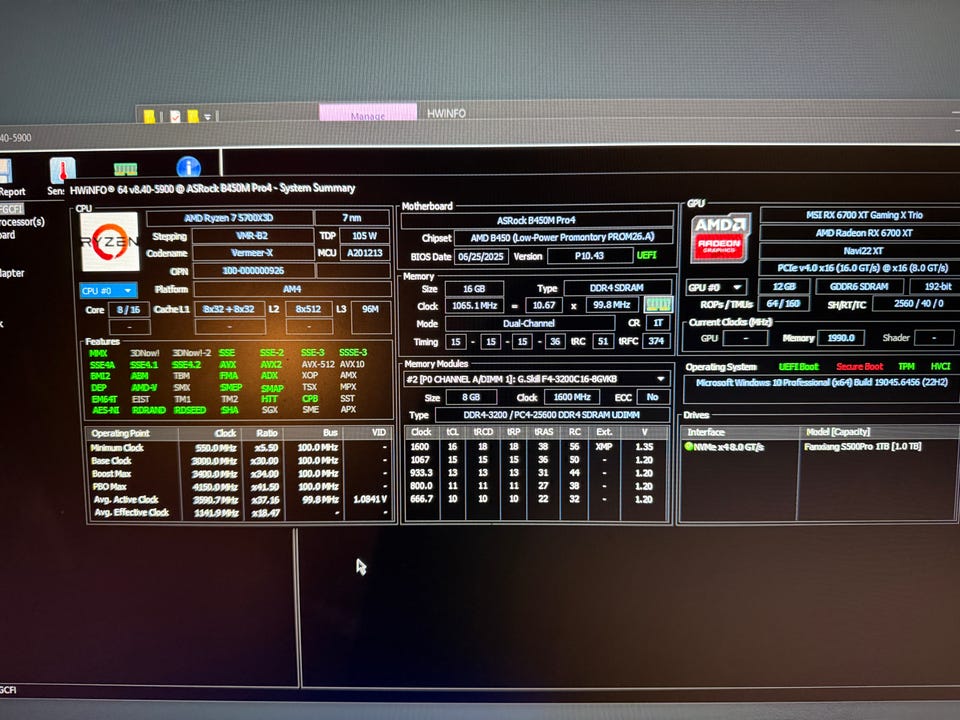Click the green TPM label
The height and width of the screenshot is (720, 960).
906,366
